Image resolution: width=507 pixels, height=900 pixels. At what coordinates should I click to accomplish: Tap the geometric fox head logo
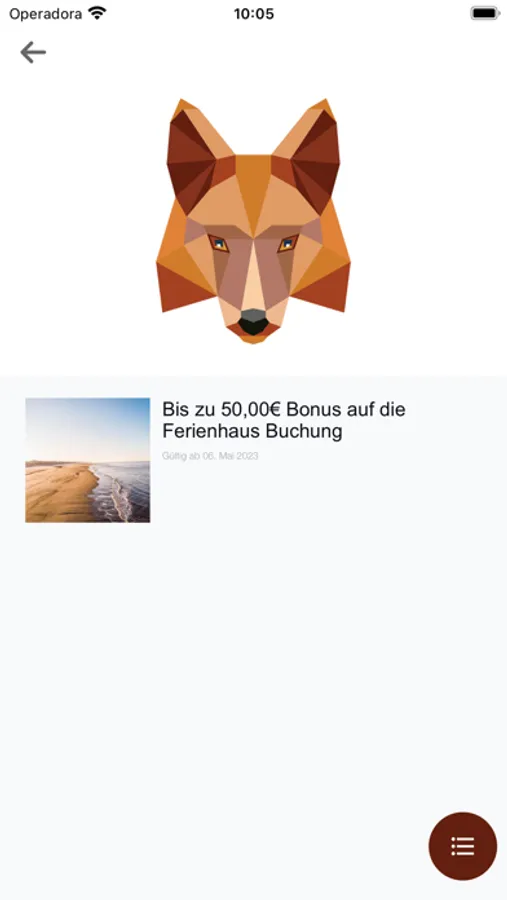click(253, 221)
